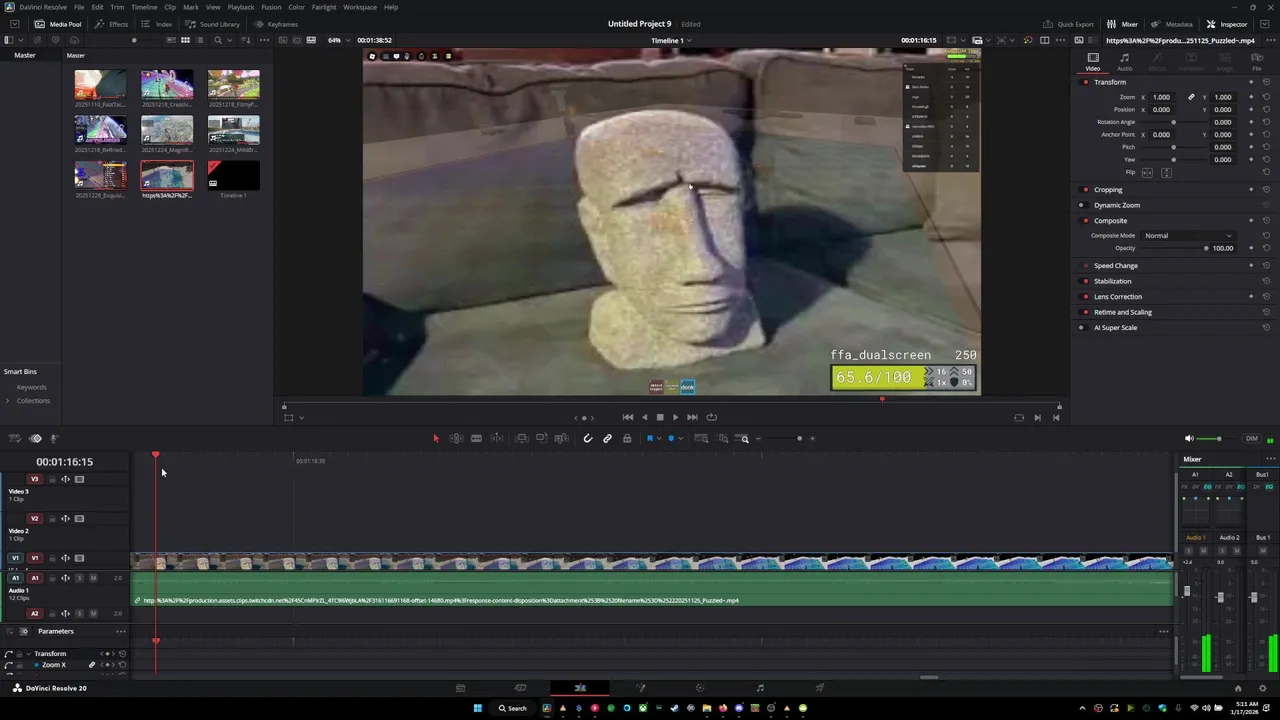Open the File menu
Viewport: 1280px width, 720px height.
(78, 7)
